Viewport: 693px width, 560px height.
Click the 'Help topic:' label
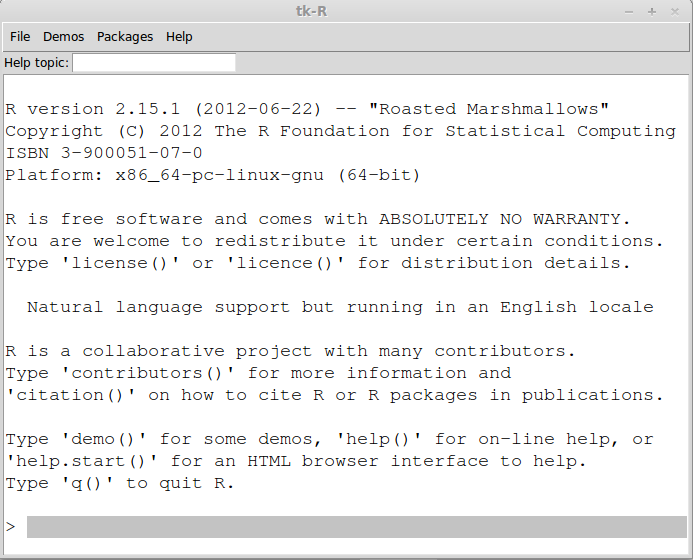coord(37,63)
